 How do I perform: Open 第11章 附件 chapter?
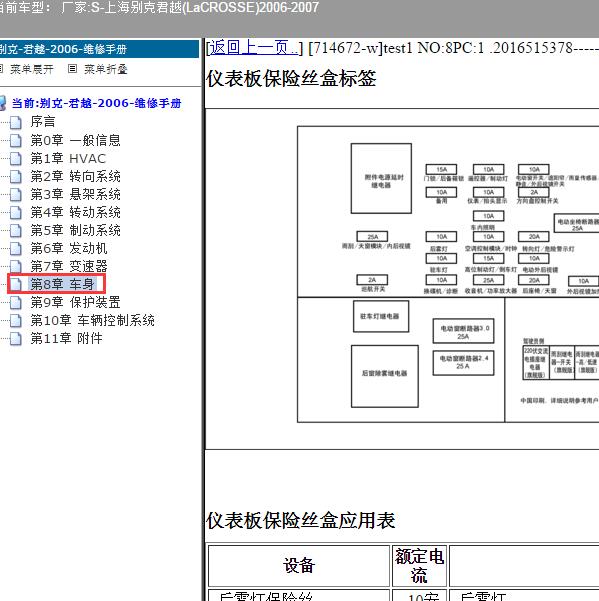click(67, 338)
